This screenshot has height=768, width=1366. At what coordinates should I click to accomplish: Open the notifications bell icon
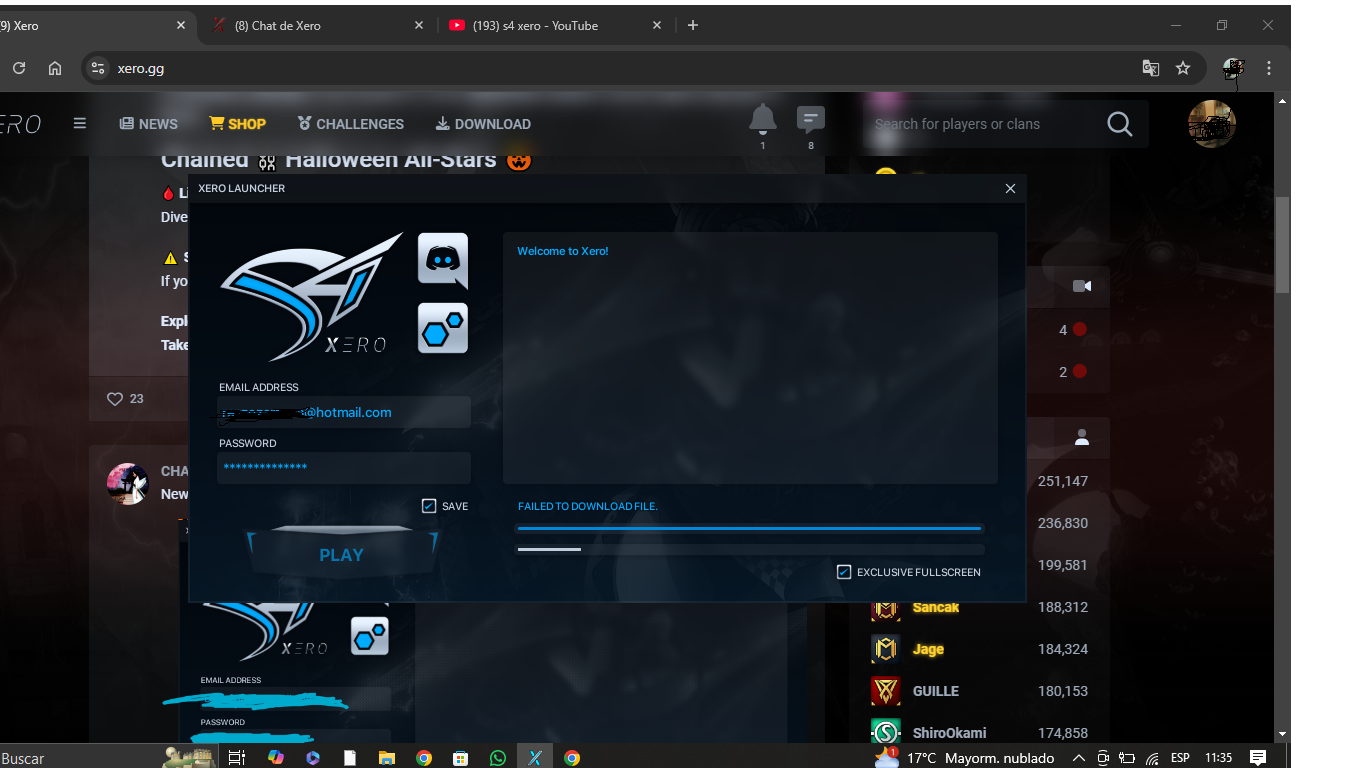coord(762,119)
